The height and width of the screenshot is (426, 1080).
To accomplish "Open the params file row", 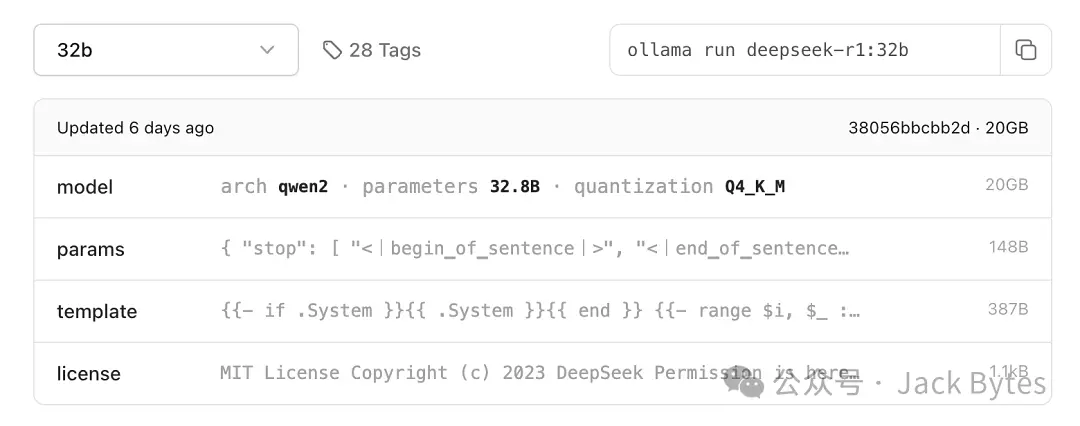I will tap(89, 249).
